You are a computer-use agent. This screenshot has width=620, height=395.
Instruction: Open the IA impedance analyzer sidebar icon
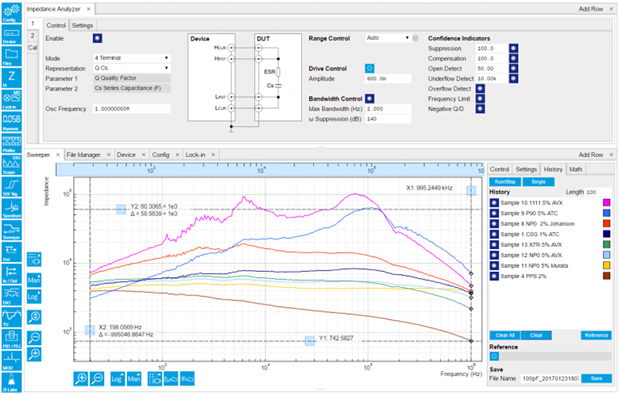(x=12, y=78)
